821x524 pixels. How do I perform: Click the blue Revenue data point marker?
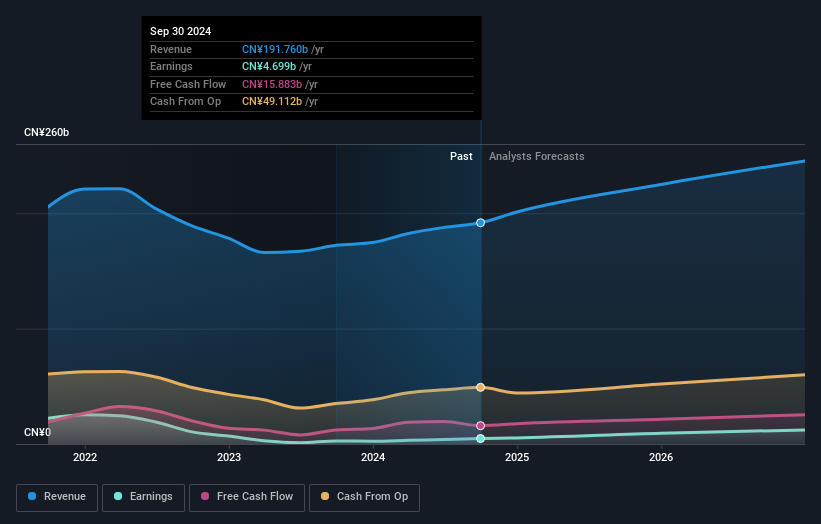480,223
